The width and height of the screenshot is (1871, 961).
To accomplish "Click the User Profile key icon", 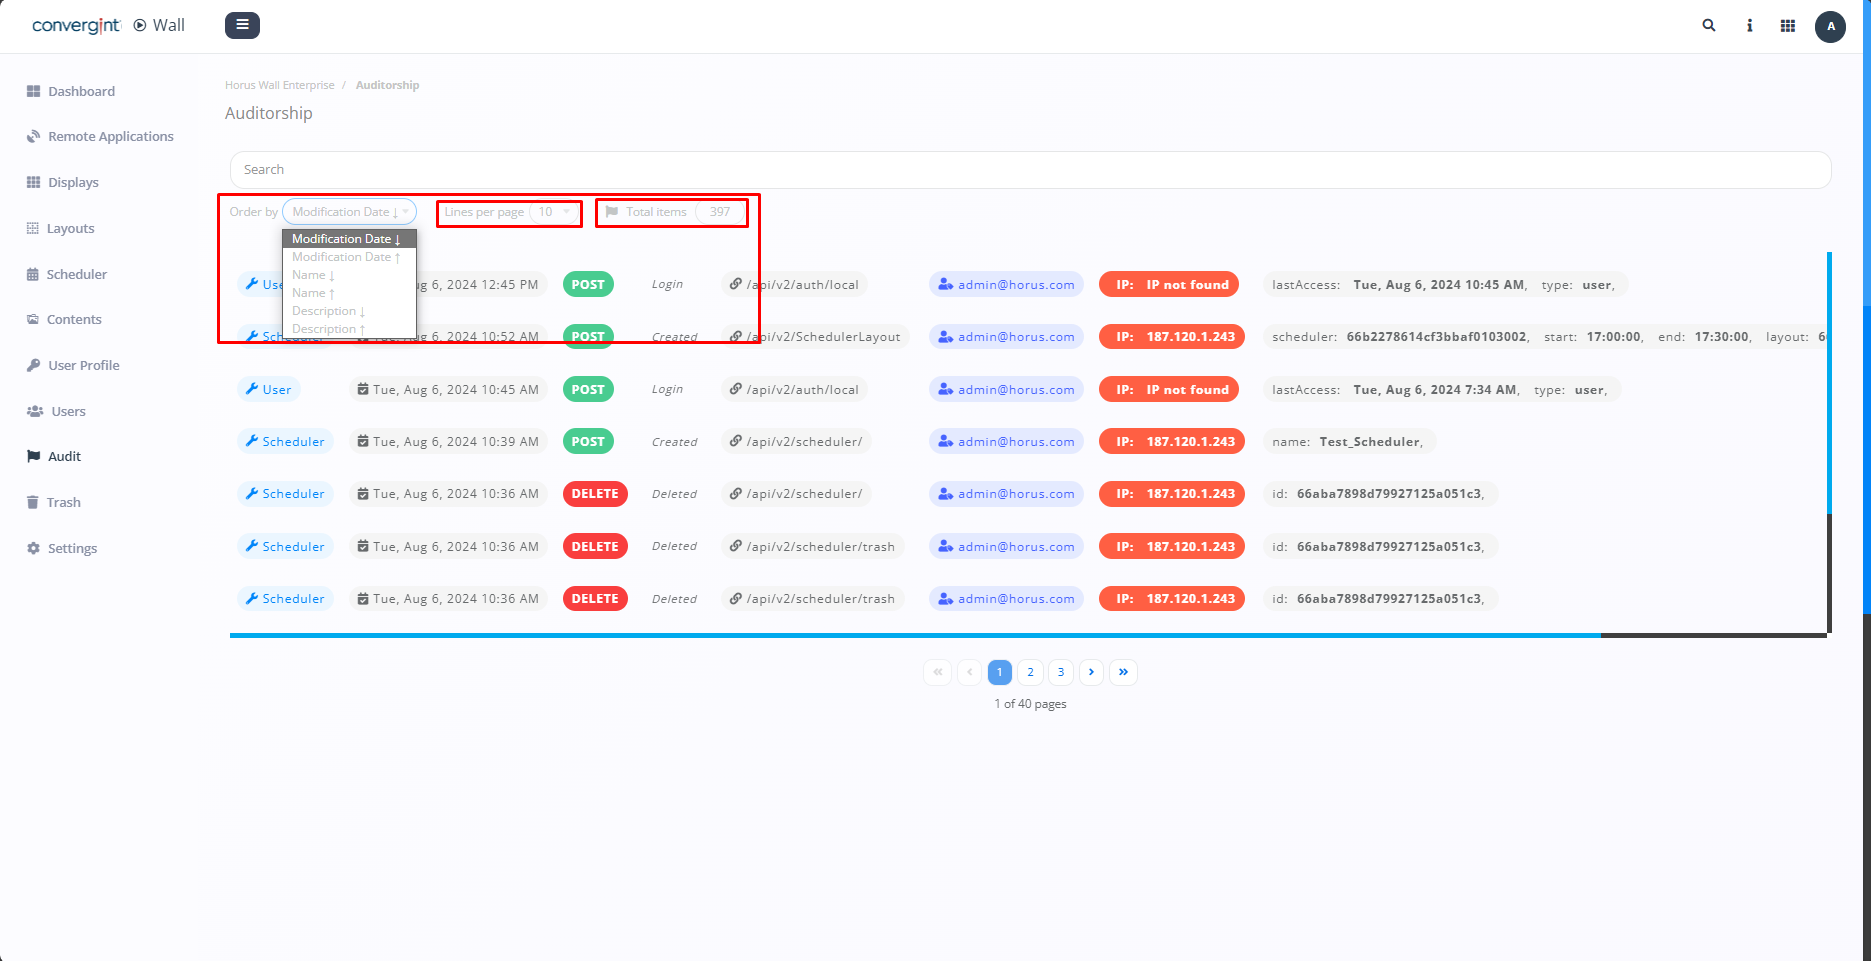I will [33, 366].
